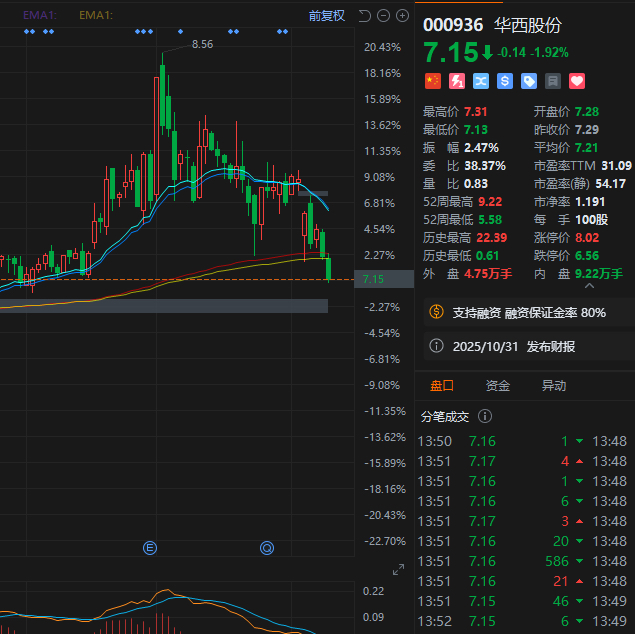The image size is (635, 634).
Task: Zoom in the chart with plus icon
Action: coord(402,16)
